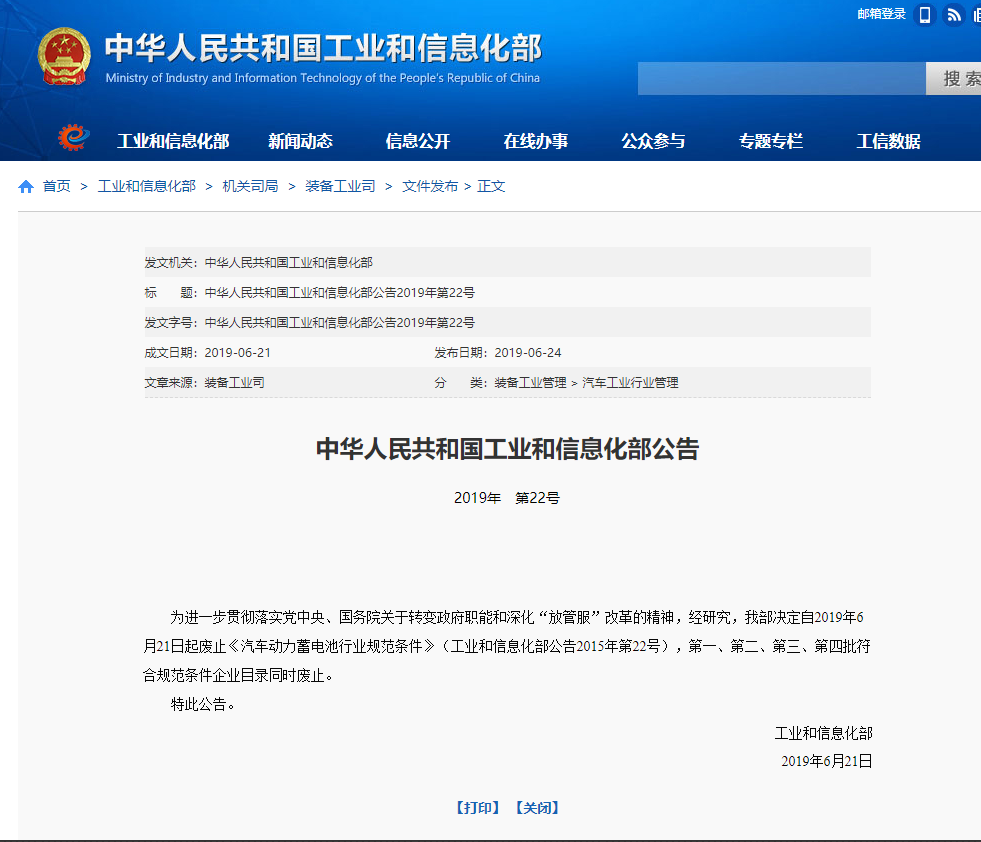This screenshot has height=842, width=981.
Task: Click the English ministry name subtitle
Action: point(323,78)
